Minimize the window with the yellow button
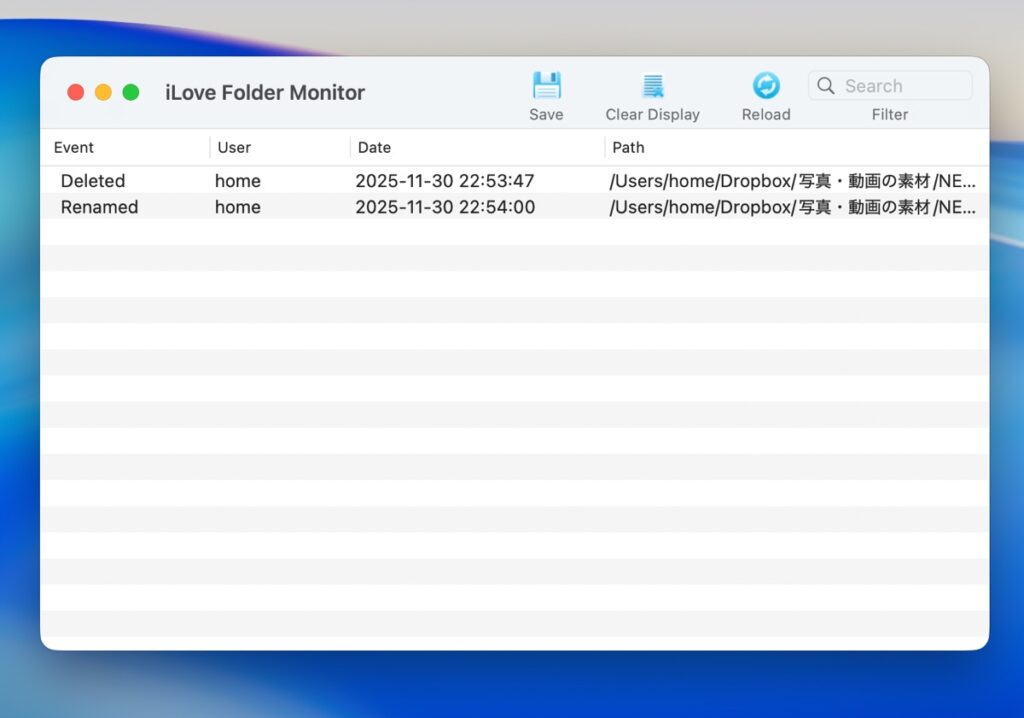1024x718 pixels. (x=103, y=92)
